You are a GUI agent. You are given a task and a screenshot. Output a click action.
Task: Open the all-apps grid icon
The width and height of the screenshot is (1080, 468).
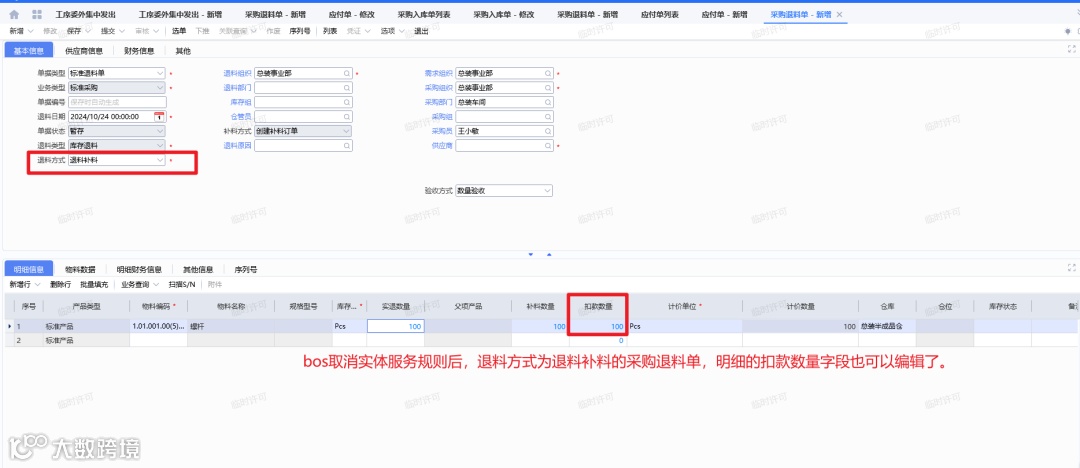click(x=37, y=14)
